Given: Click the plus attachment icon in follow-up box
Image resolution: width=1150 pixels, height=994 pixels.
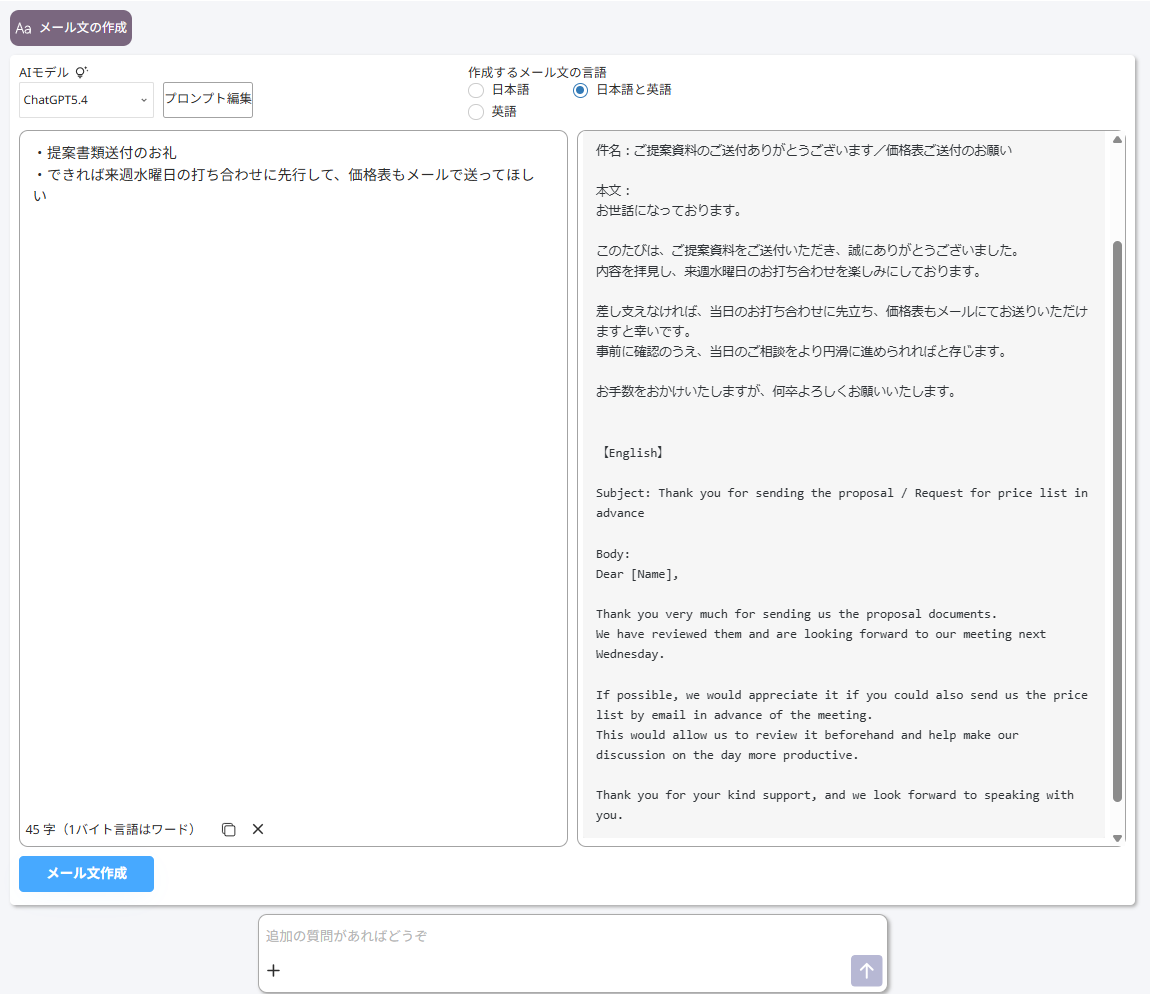Looking at the screenshot, I should pos(274,971).
